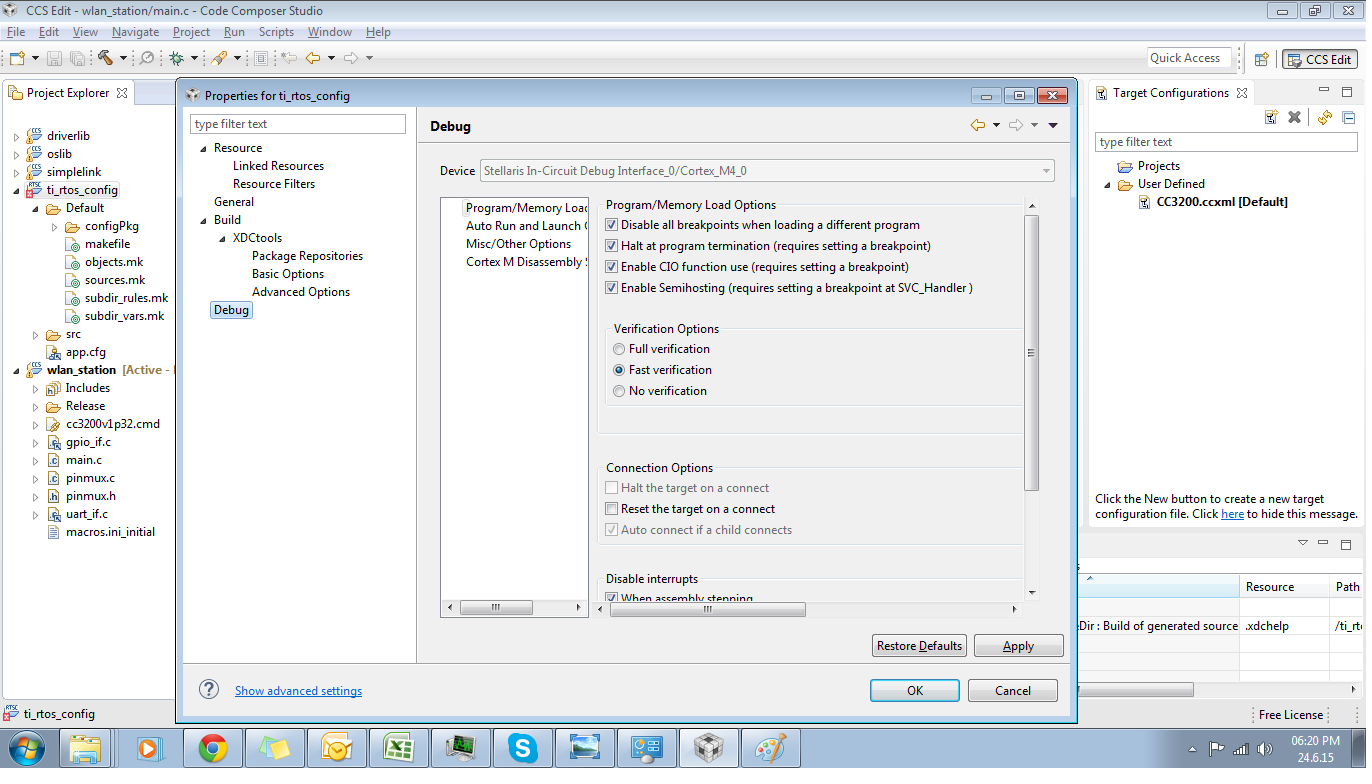Open Windows Media Player from taskbar
Viewport: 1372px width, 784px height.
(x=148, y=748)
